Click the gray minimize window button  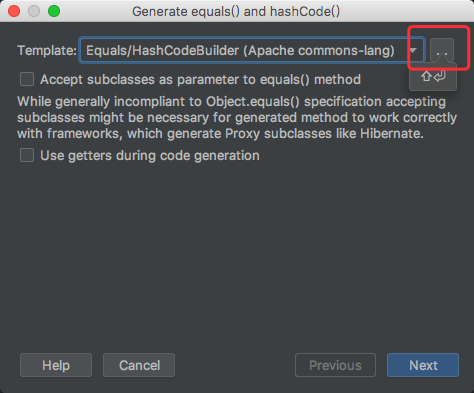34,11
